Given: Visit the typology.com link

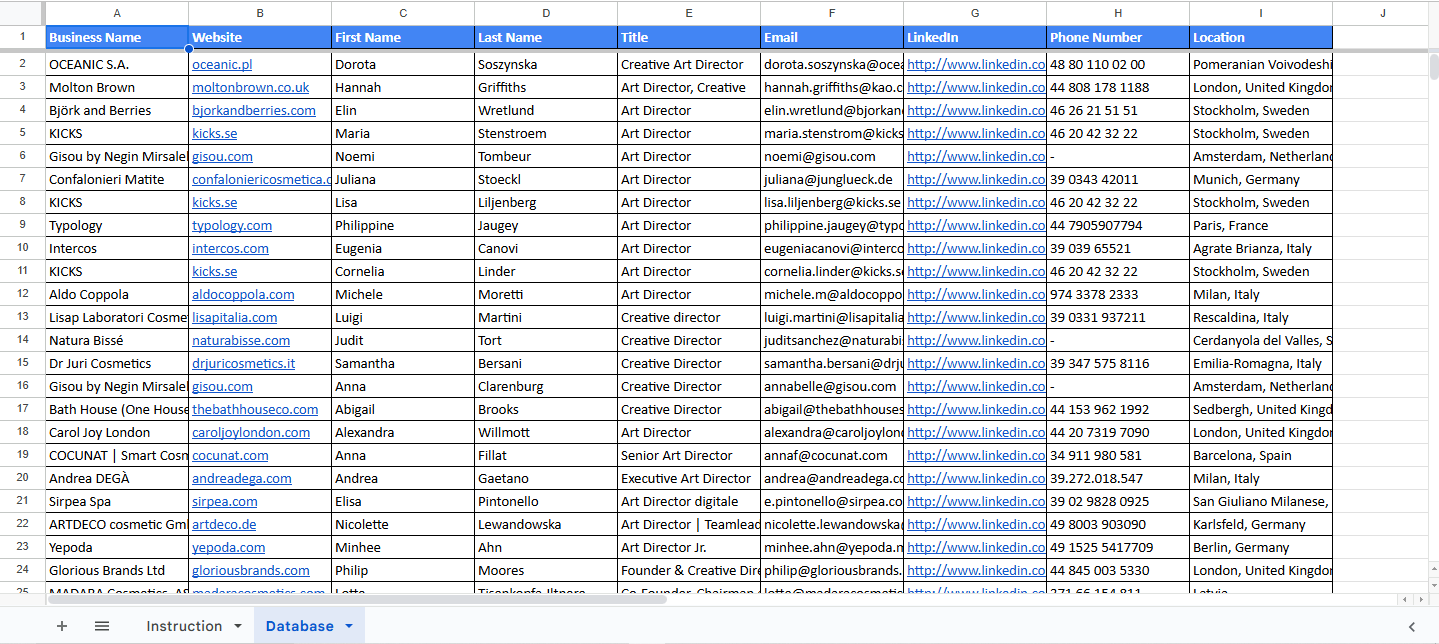Looking at the screenshot, I should click(232, 225).
